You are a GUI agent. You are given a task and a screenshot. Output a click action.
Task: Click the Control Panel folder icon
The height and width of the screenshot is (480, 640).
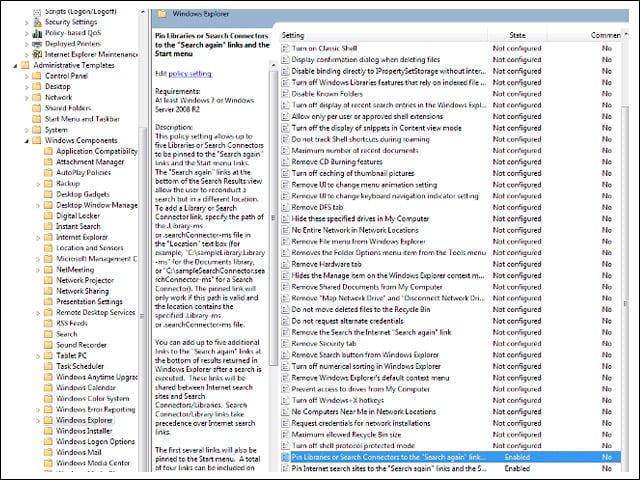point(37,76)
